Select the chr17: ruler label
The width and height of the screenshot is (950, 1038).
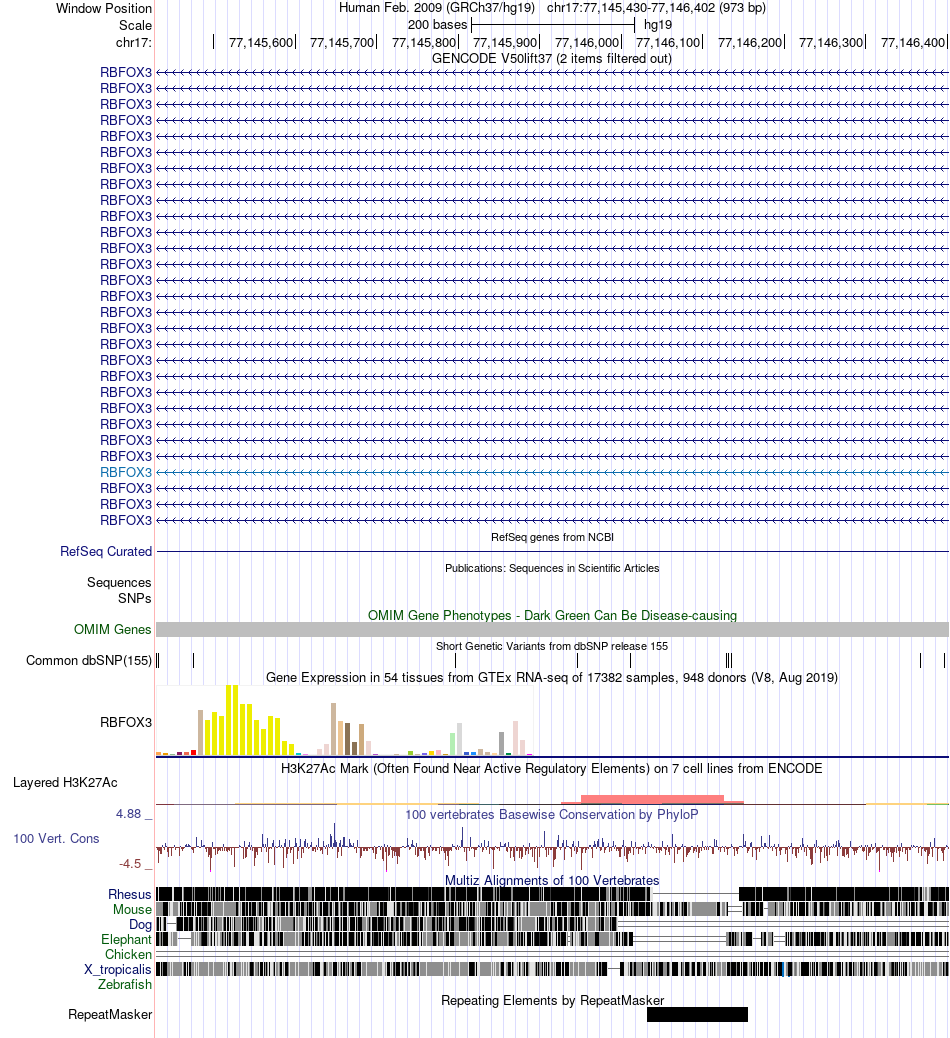(x=134, y=42)
